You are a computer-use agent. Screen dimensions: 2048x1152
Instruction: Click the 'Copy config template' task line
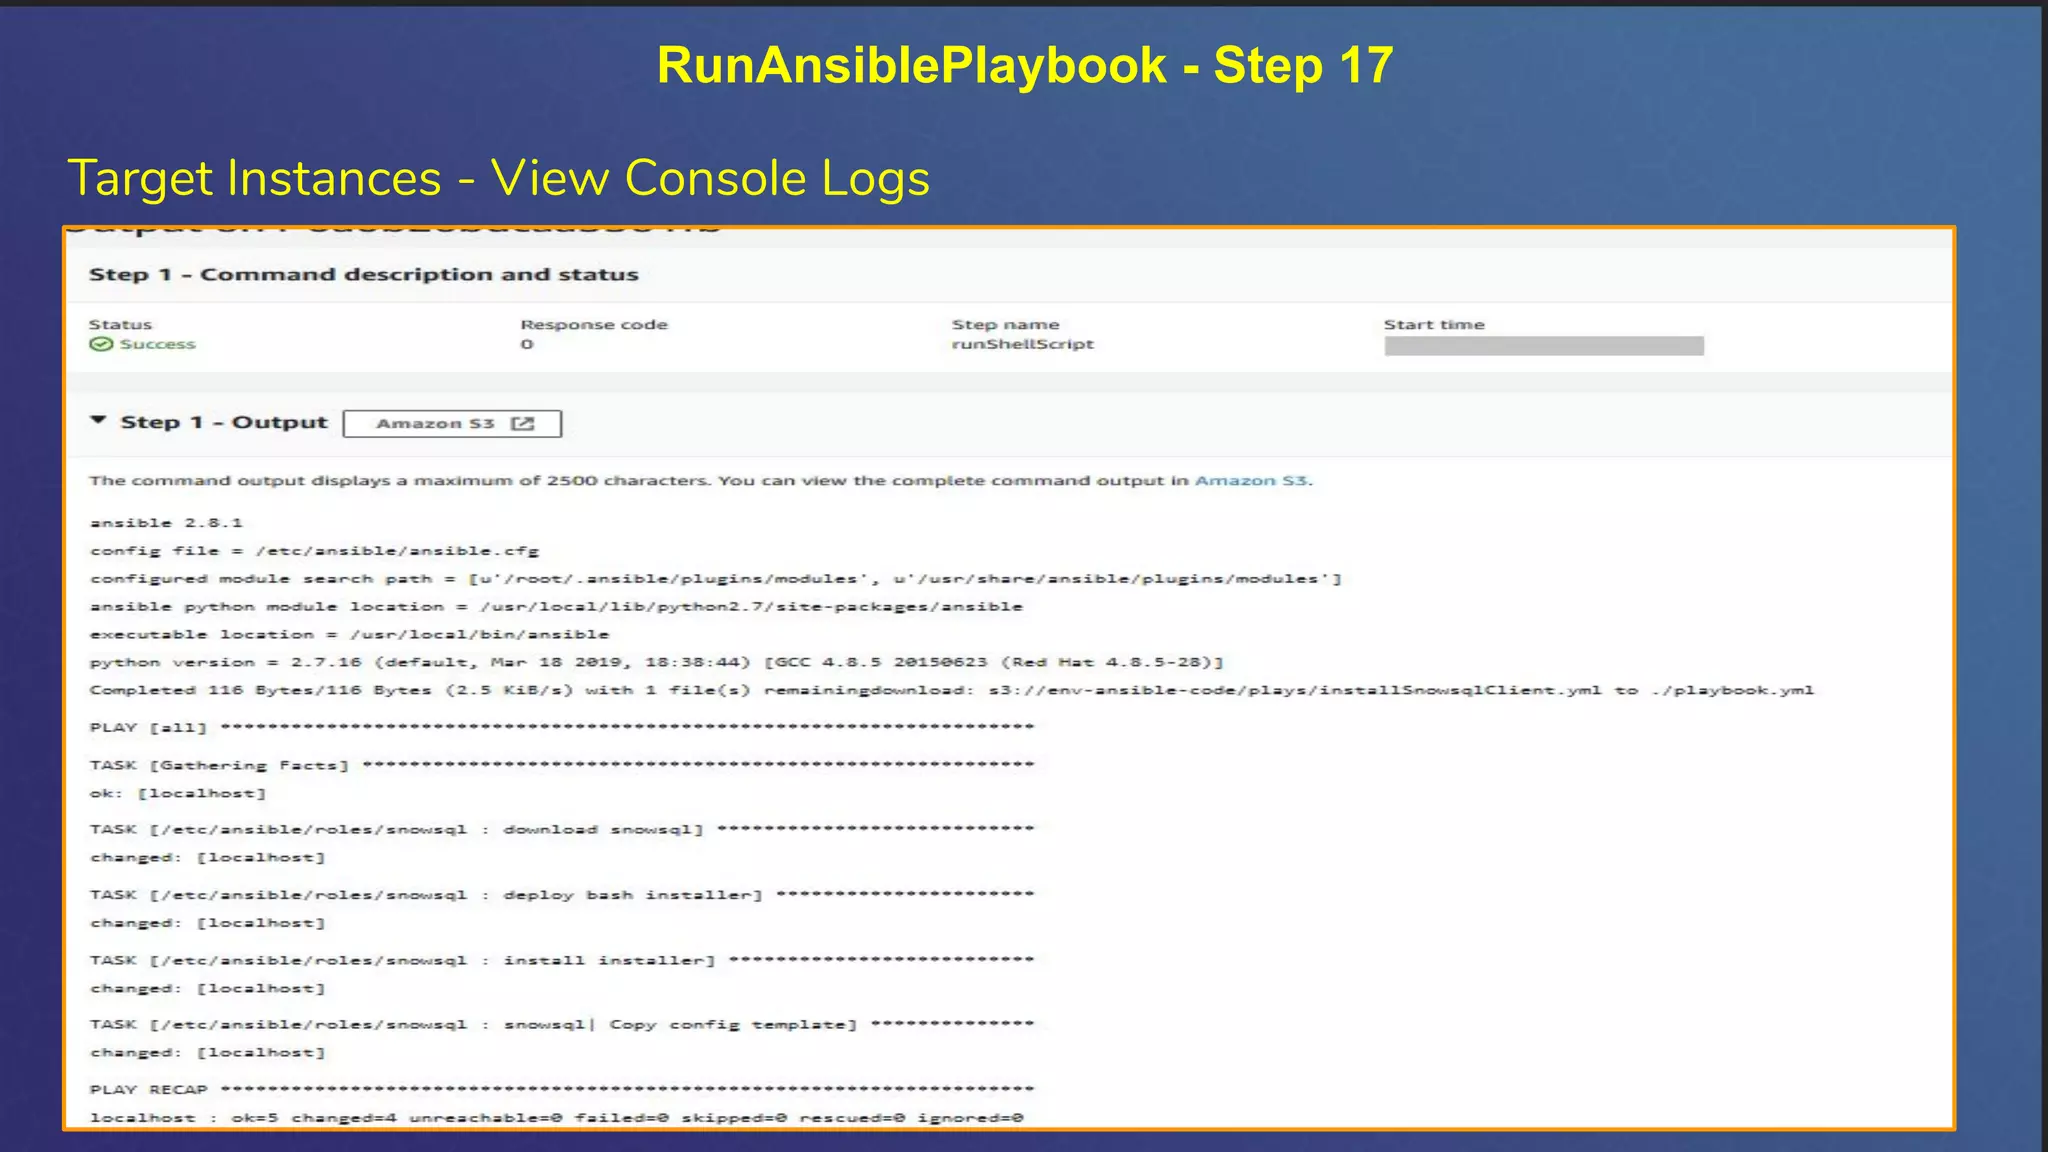[x=562, y=1025]
